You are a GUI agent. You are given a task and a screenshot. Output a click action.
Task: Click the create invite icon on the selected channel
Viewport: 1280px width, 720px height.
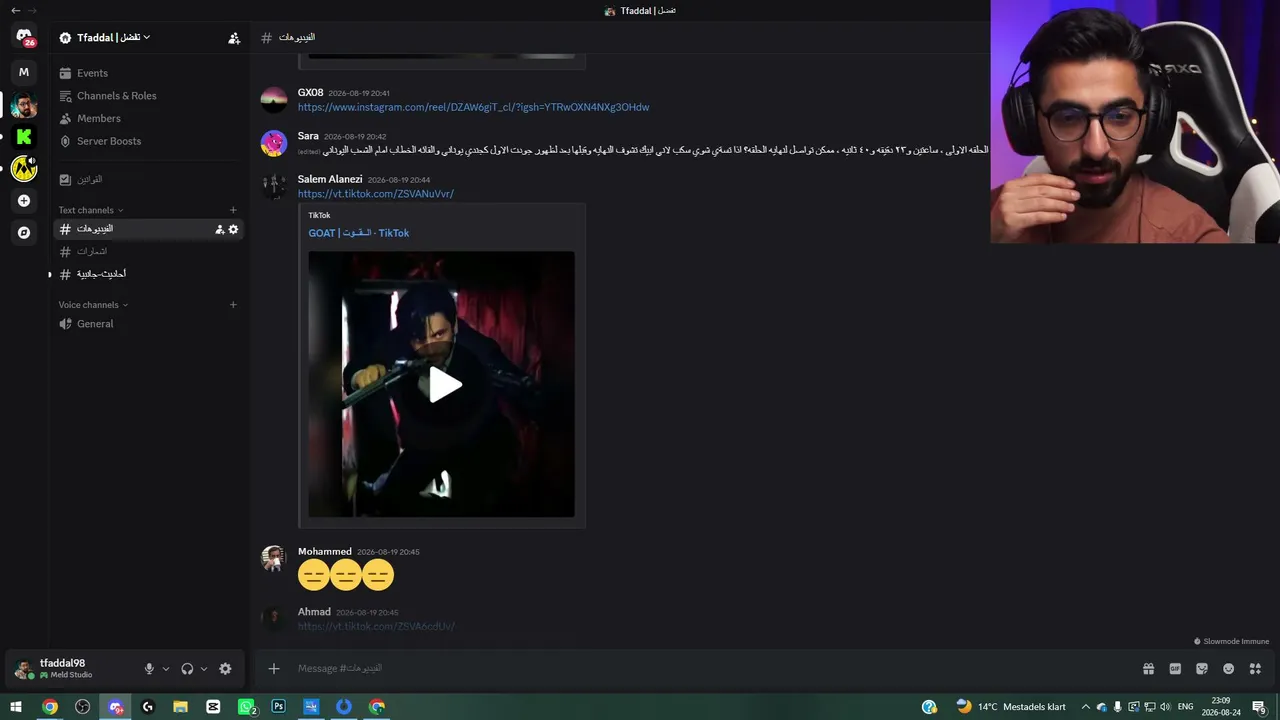220,229
